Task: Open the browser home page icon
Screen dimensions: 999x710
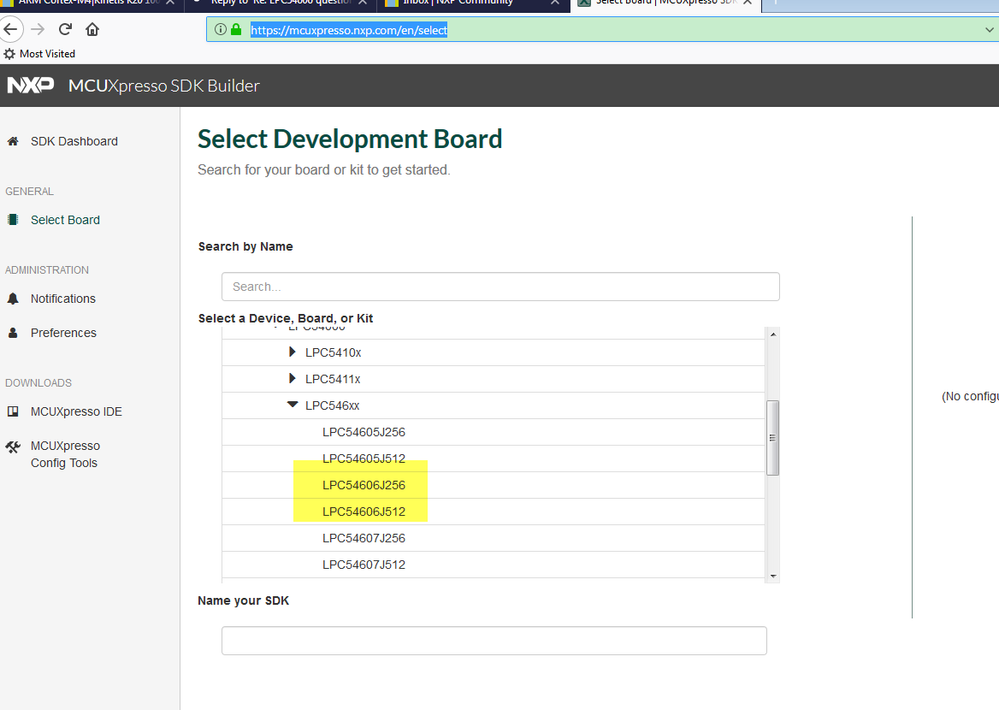Action: pos(92,29)
